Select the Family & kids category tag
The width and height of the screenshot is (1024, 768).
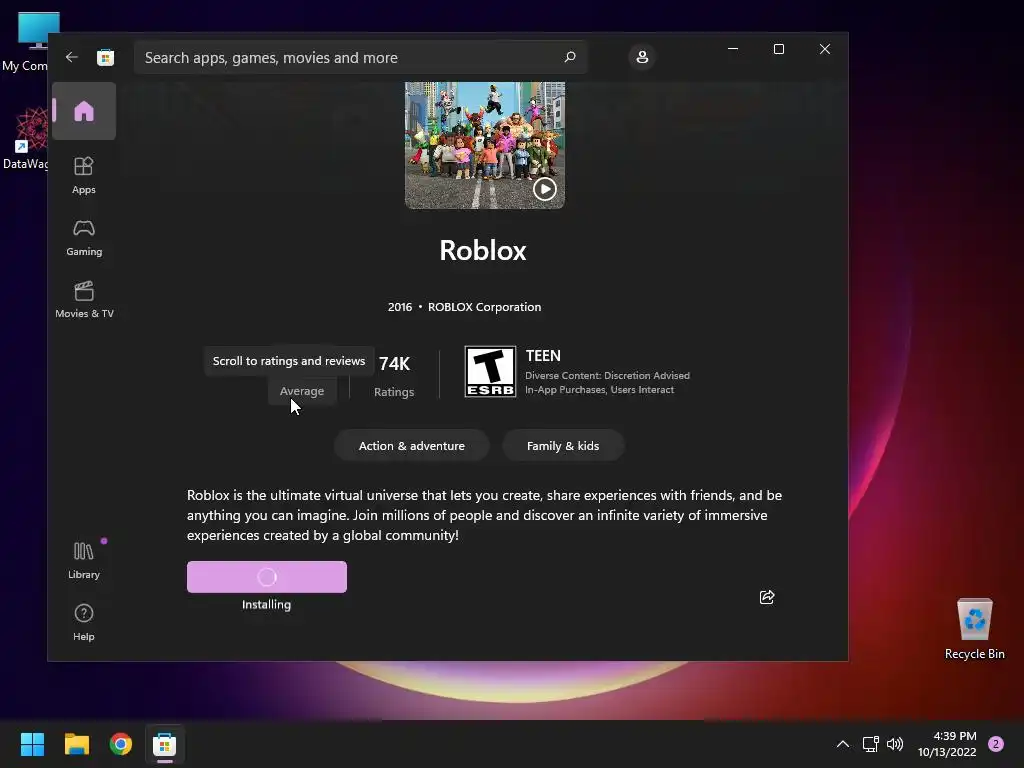[x=563, y=446]
